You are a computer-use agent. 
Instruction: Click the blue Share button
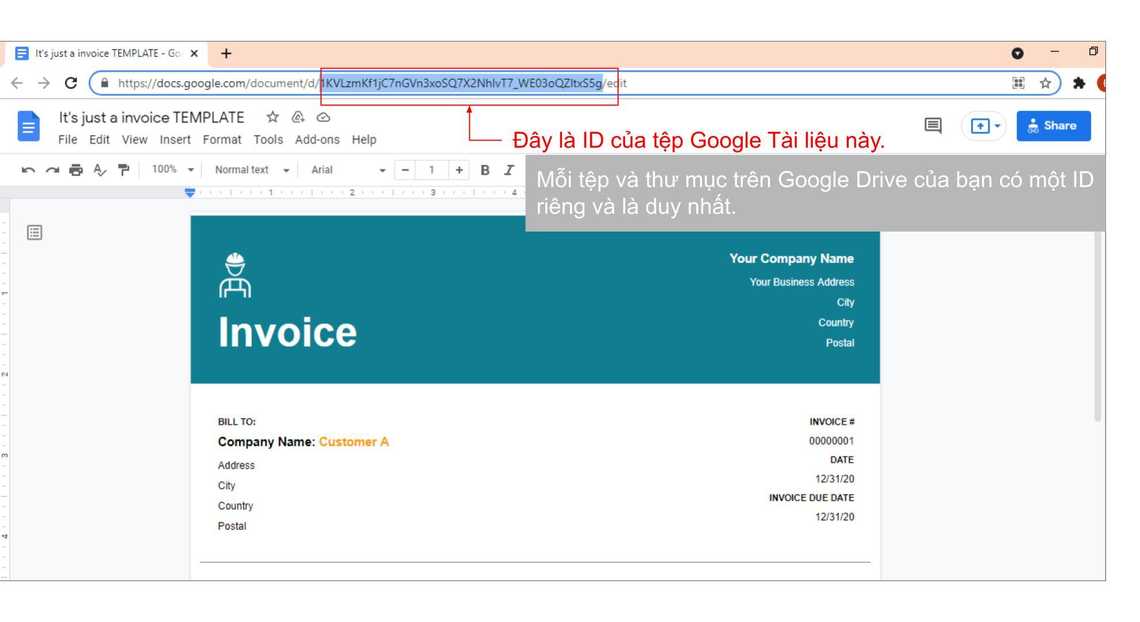click(x=1053, y=126)
